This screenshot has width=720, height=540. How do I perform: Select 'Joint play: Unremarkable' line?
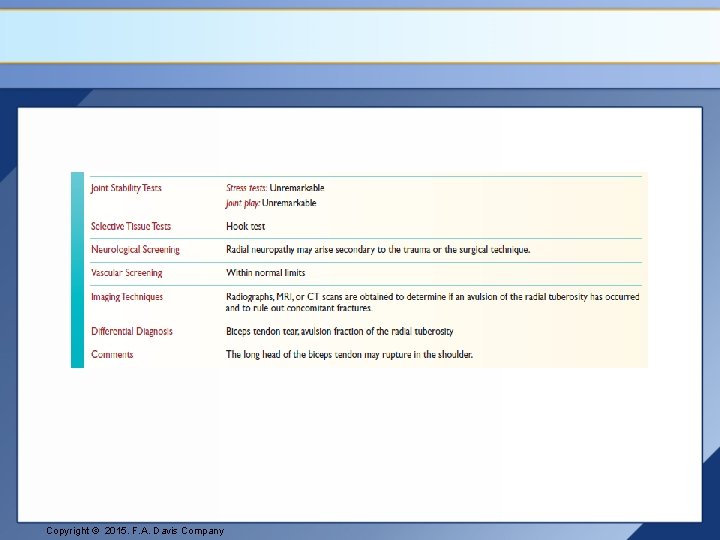(x=271, y=203)
